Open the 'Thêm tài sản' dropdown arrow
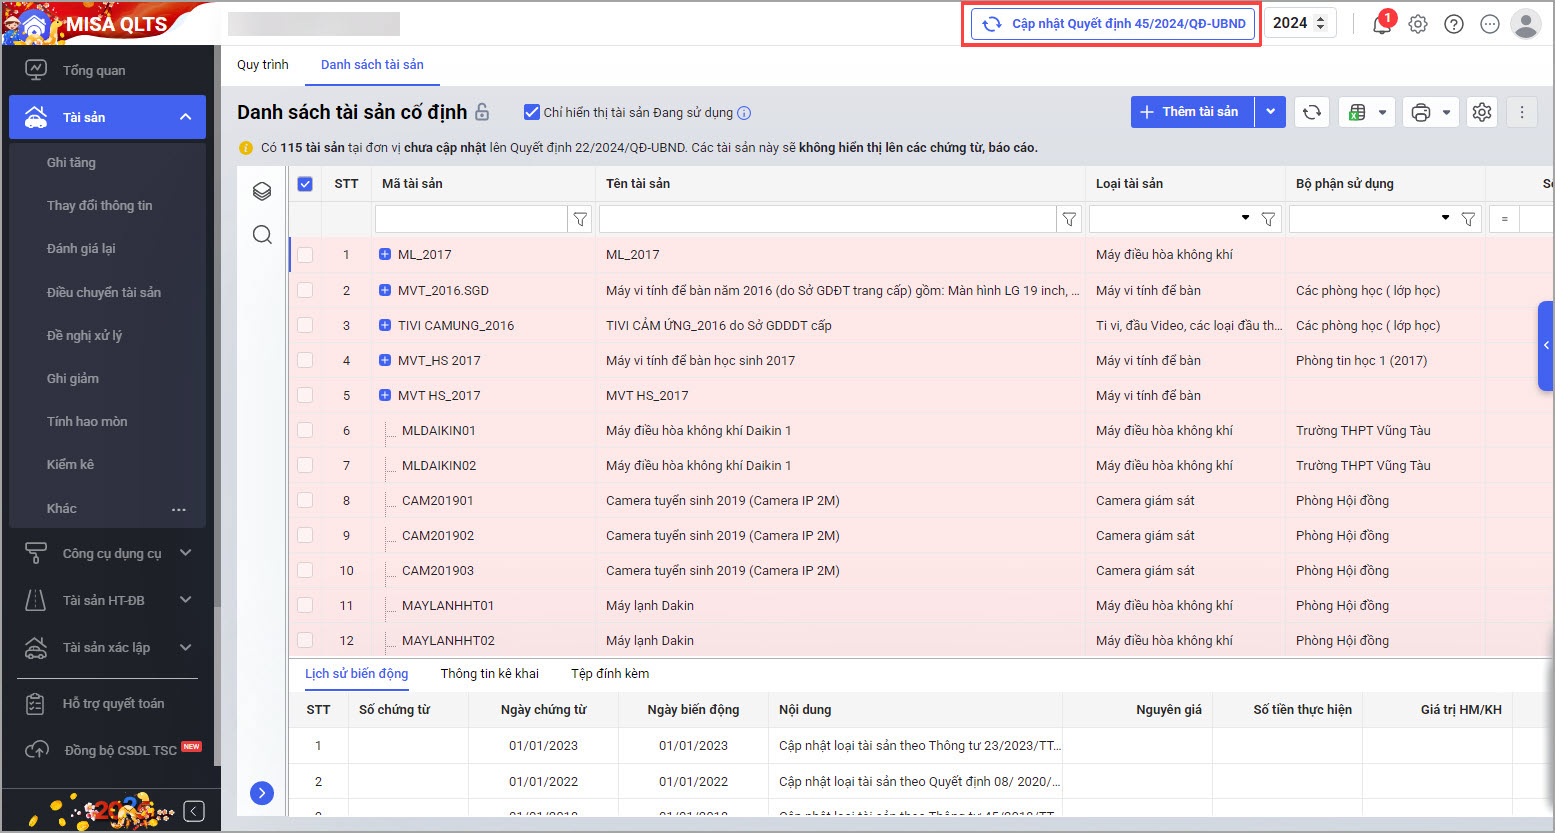 point(1270,112)
